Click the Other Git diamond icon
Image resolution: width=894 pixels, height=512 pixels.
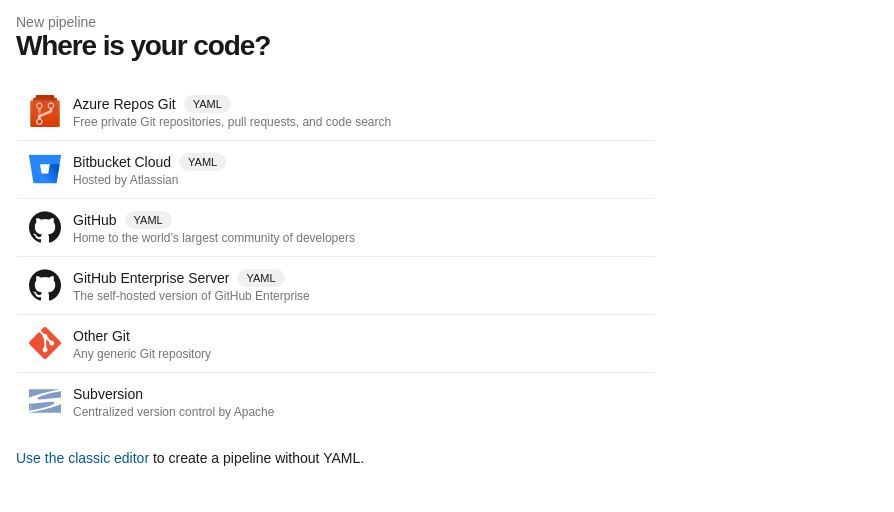pos(45,343)
